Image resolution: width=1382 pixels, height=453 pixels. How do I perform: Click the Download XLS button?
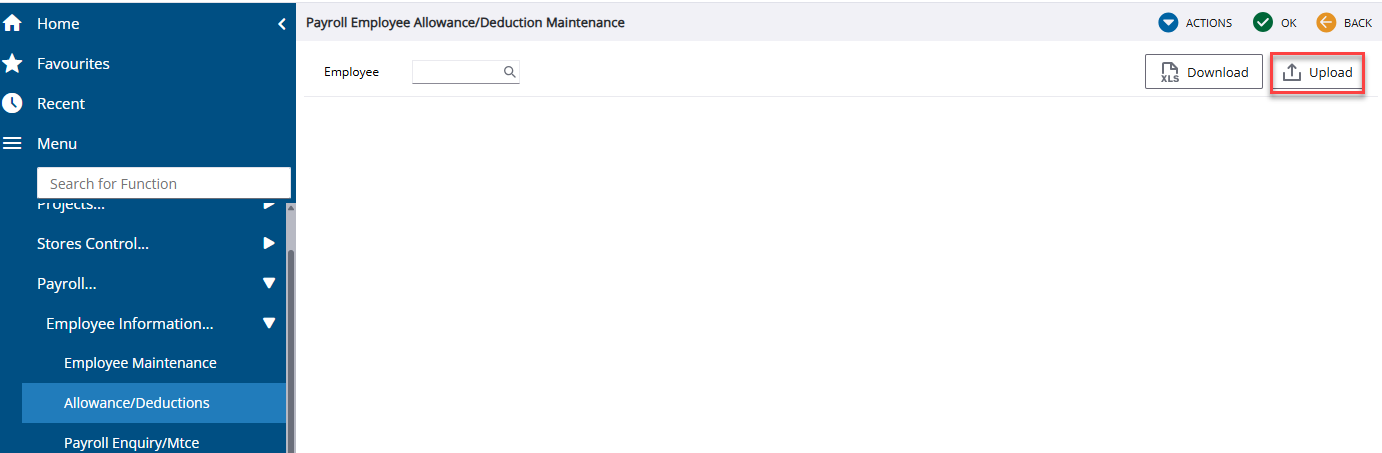point(1203,72)
